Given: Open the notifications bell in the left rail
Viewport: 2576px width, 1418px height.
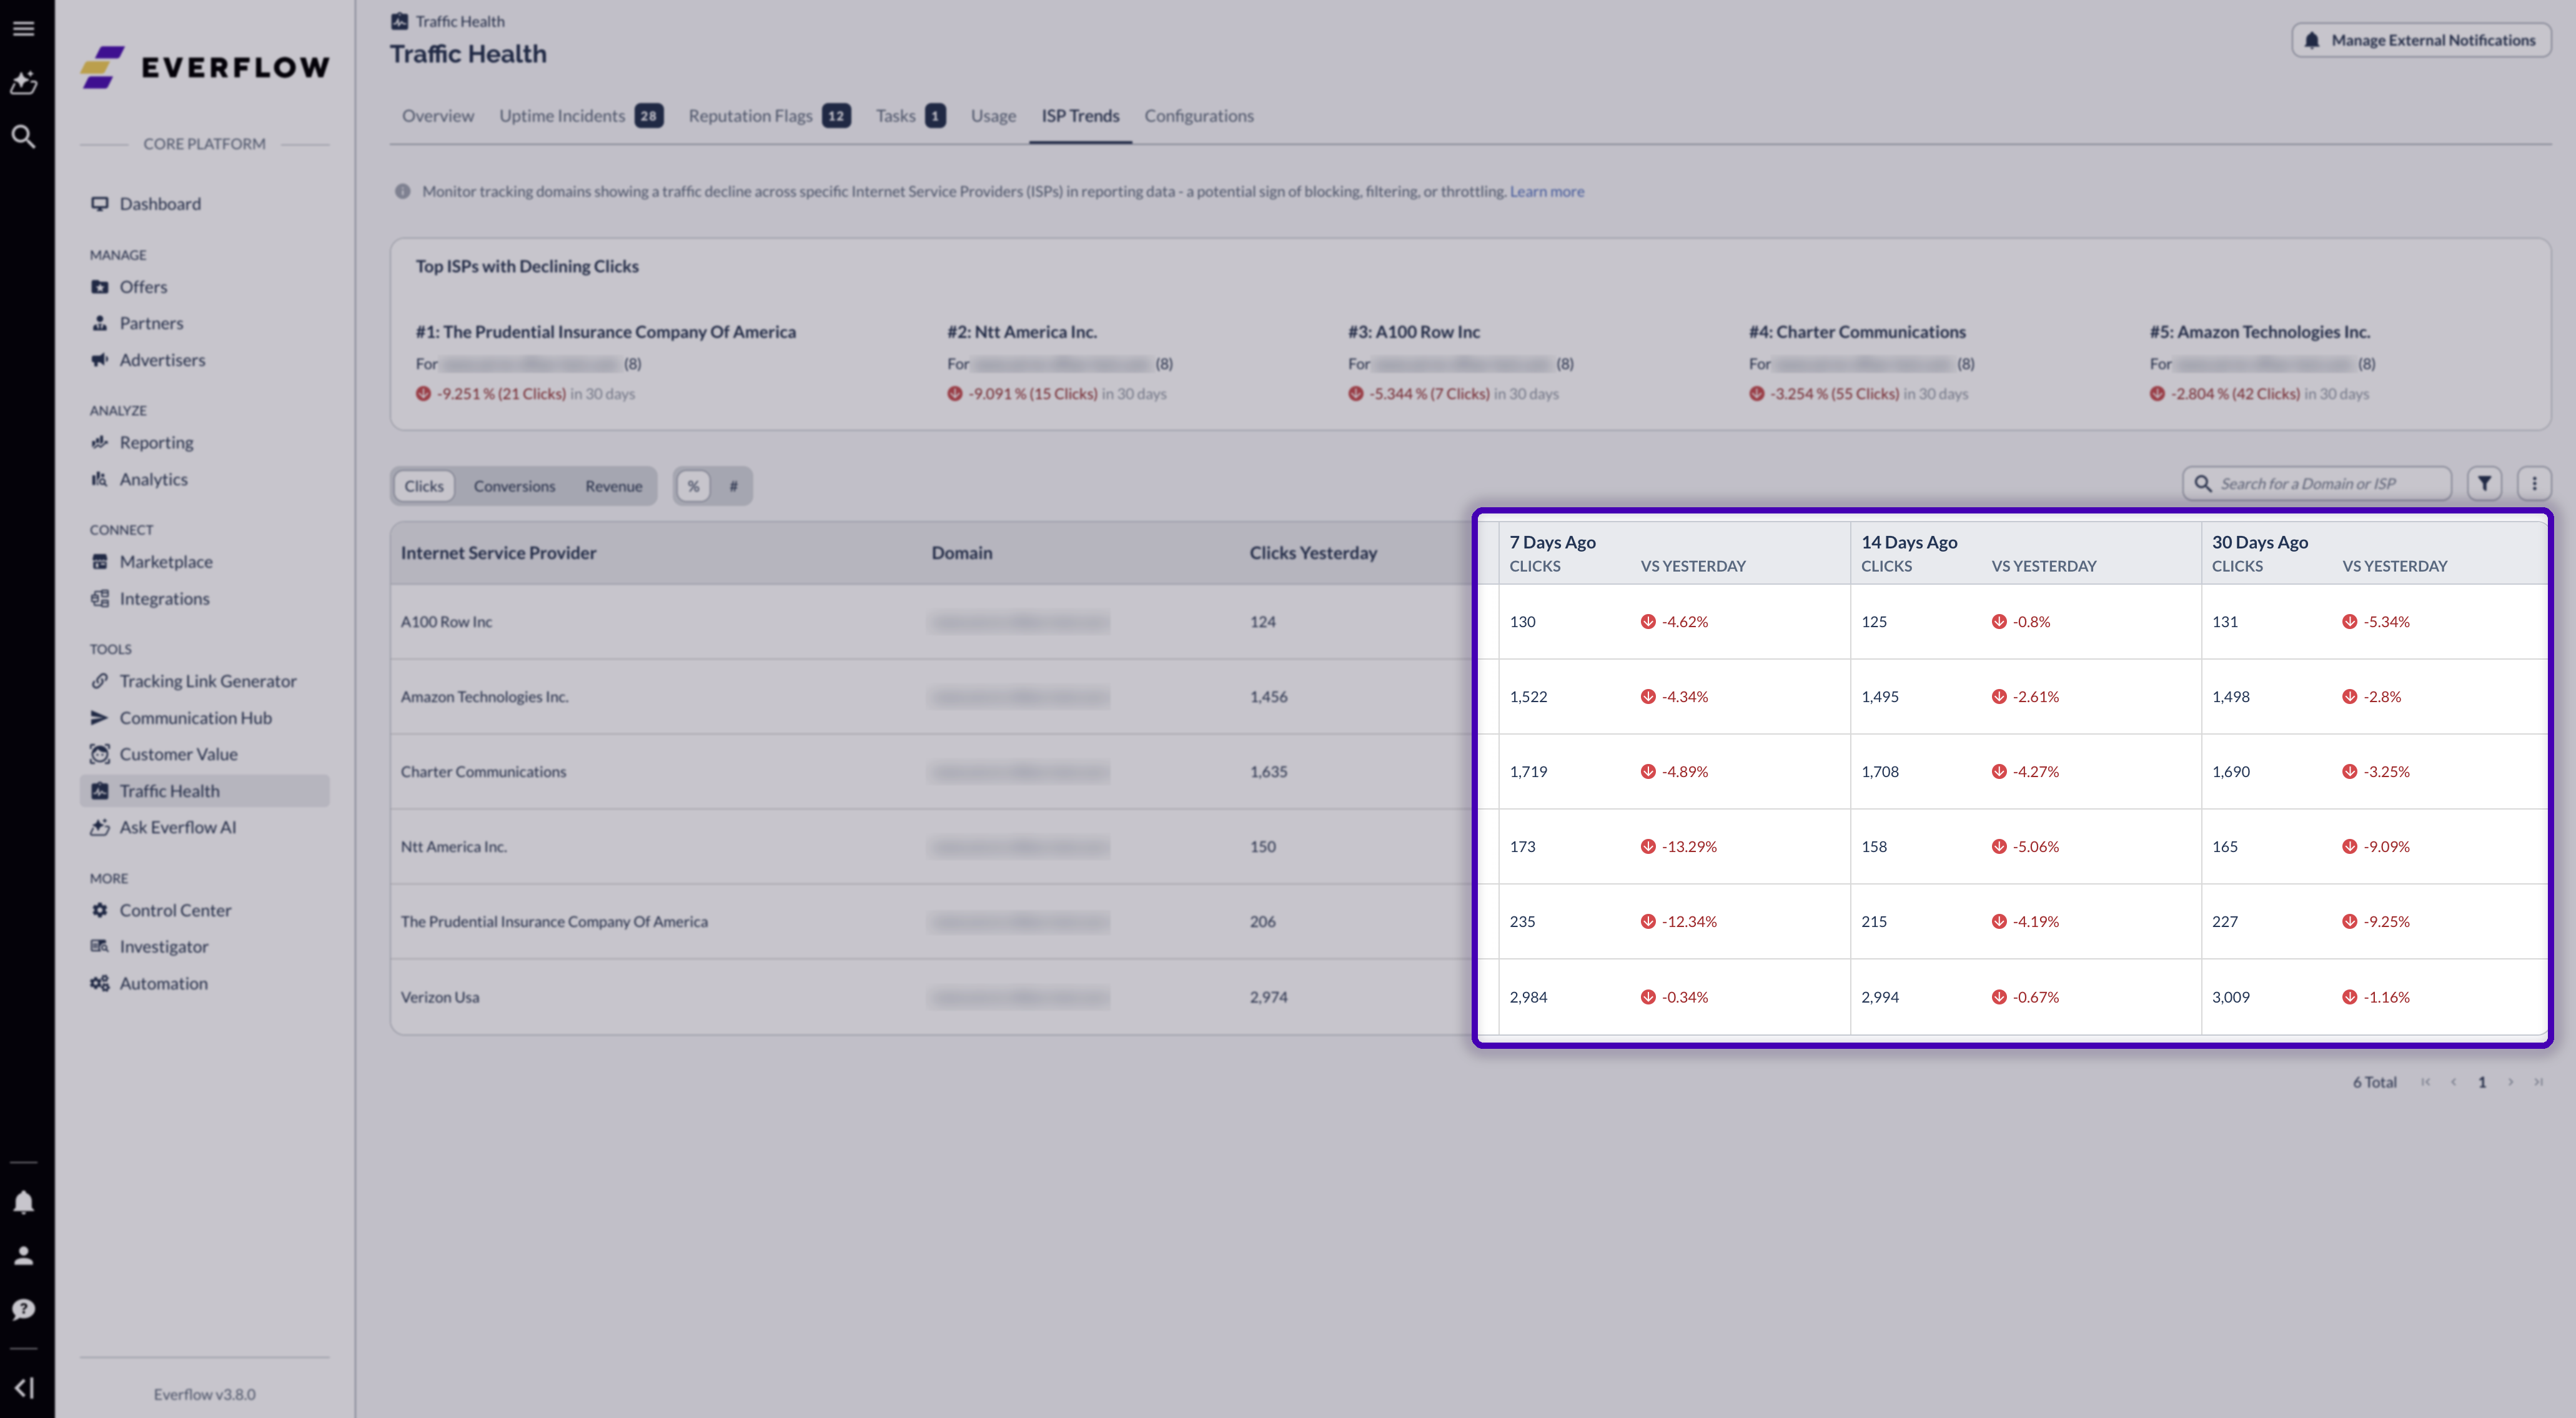Looking at the screenshot, I should [x=23, y=1201].
